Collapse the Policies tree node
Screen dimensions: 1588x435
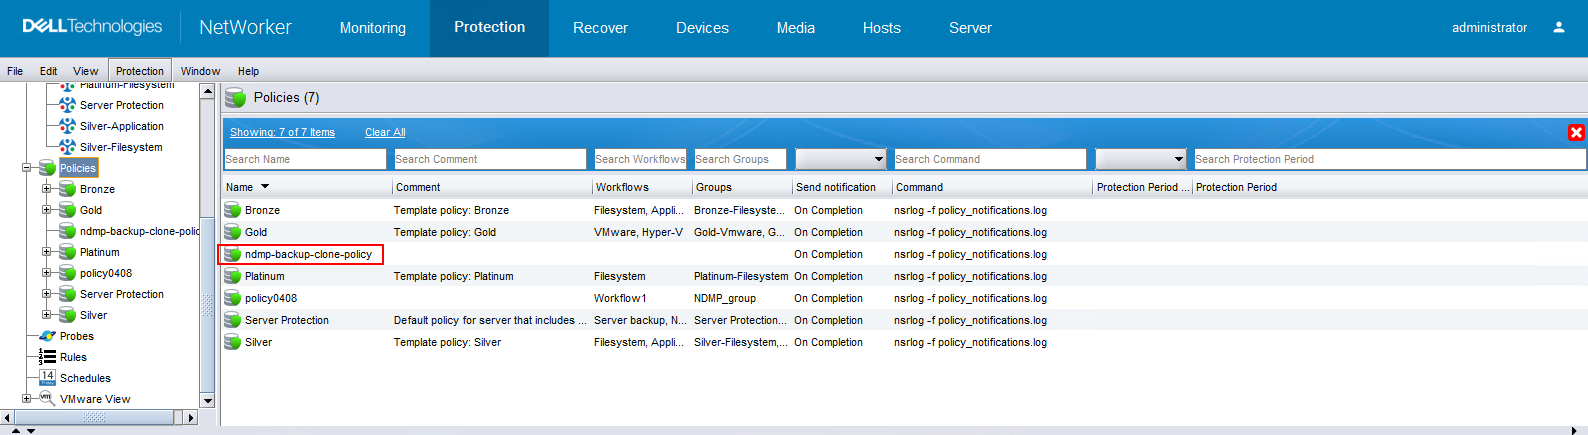27,168
